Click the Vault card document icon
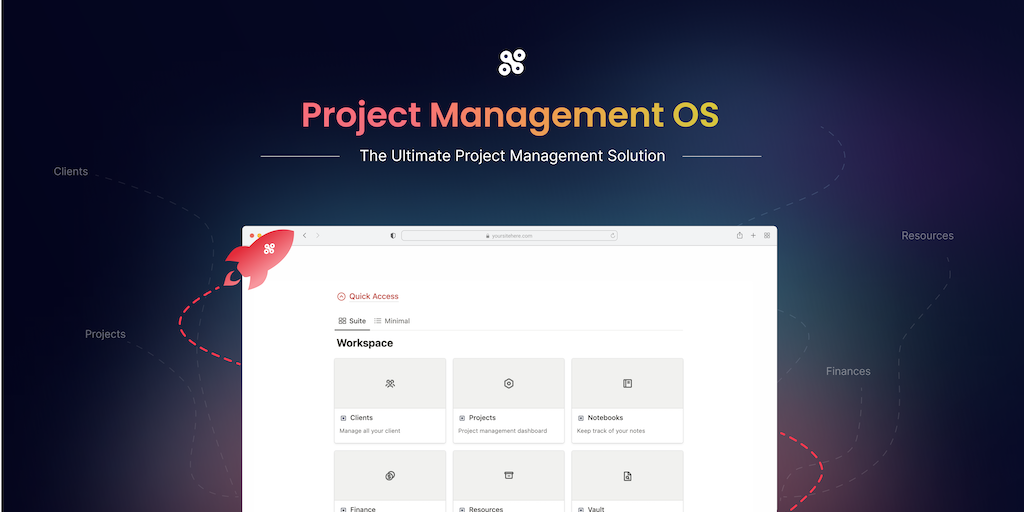1024x512 pixels. 628,476
